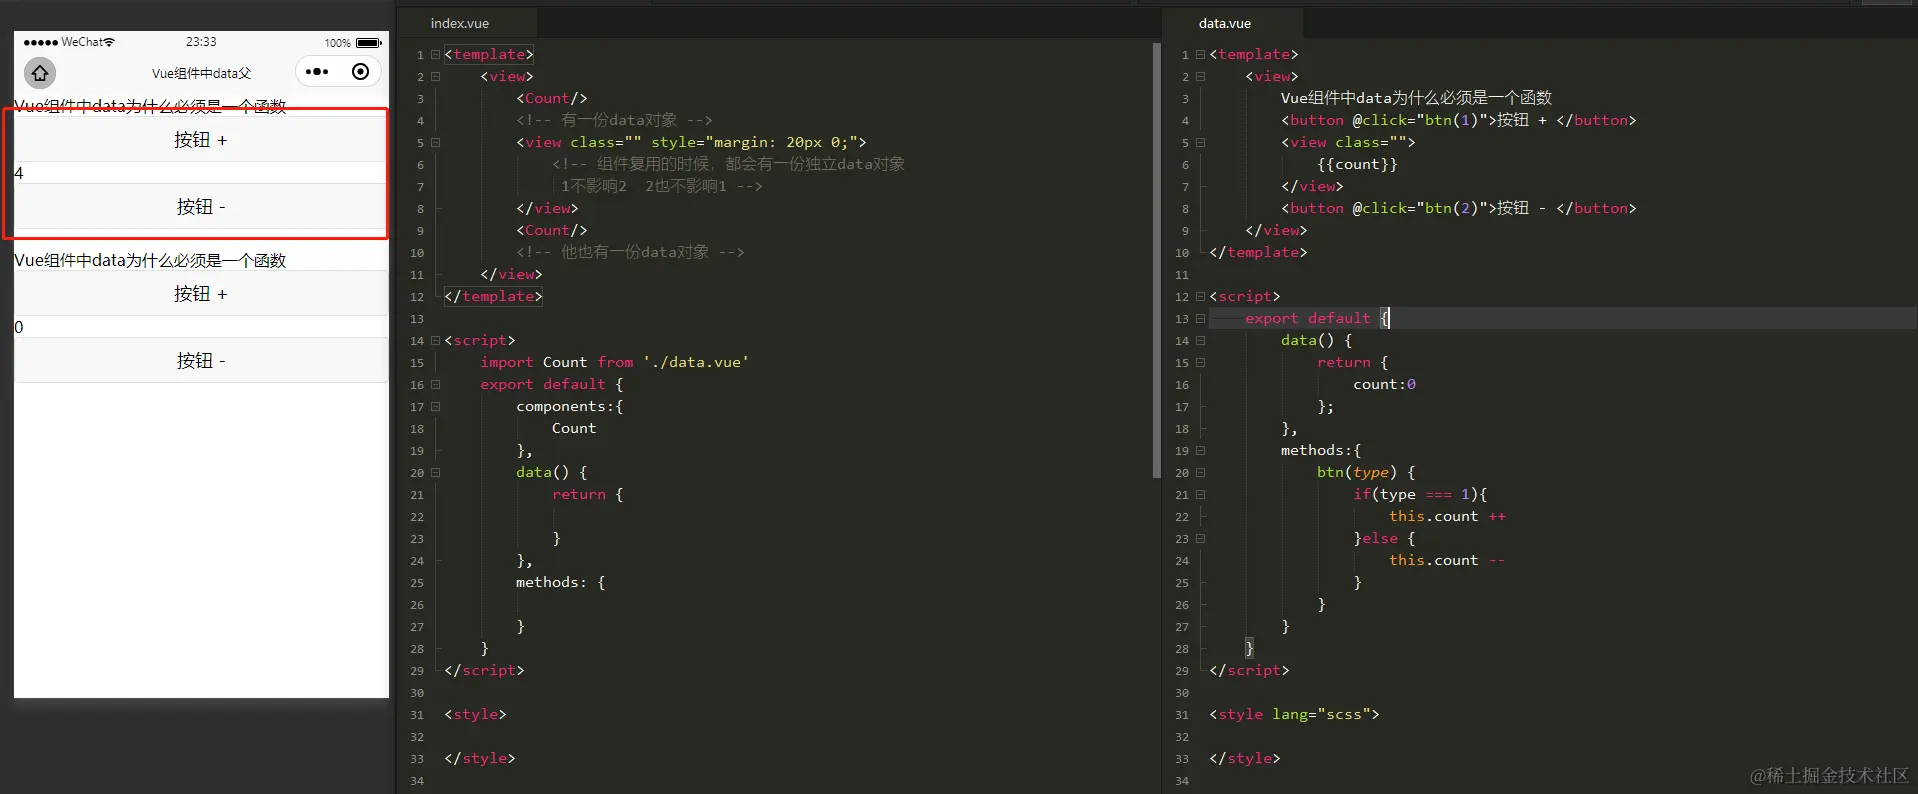Click the 23:33 clock in the simulator
This screenshot has width=1918, height=794.
pyautogui.click(x=201, y=42)
